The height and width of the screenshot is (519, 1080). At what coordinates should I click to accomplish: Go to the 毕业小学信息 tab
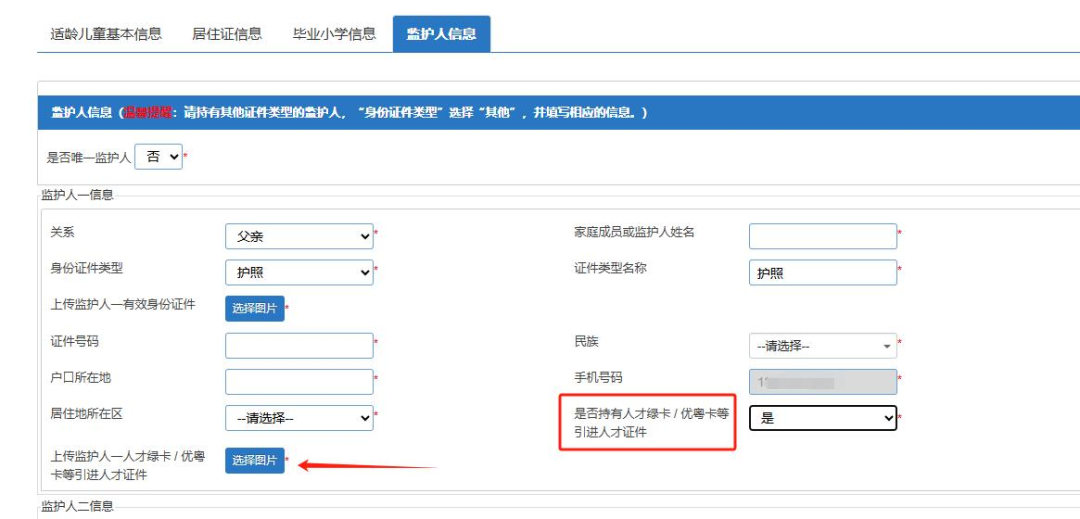(x=335, y=34)
